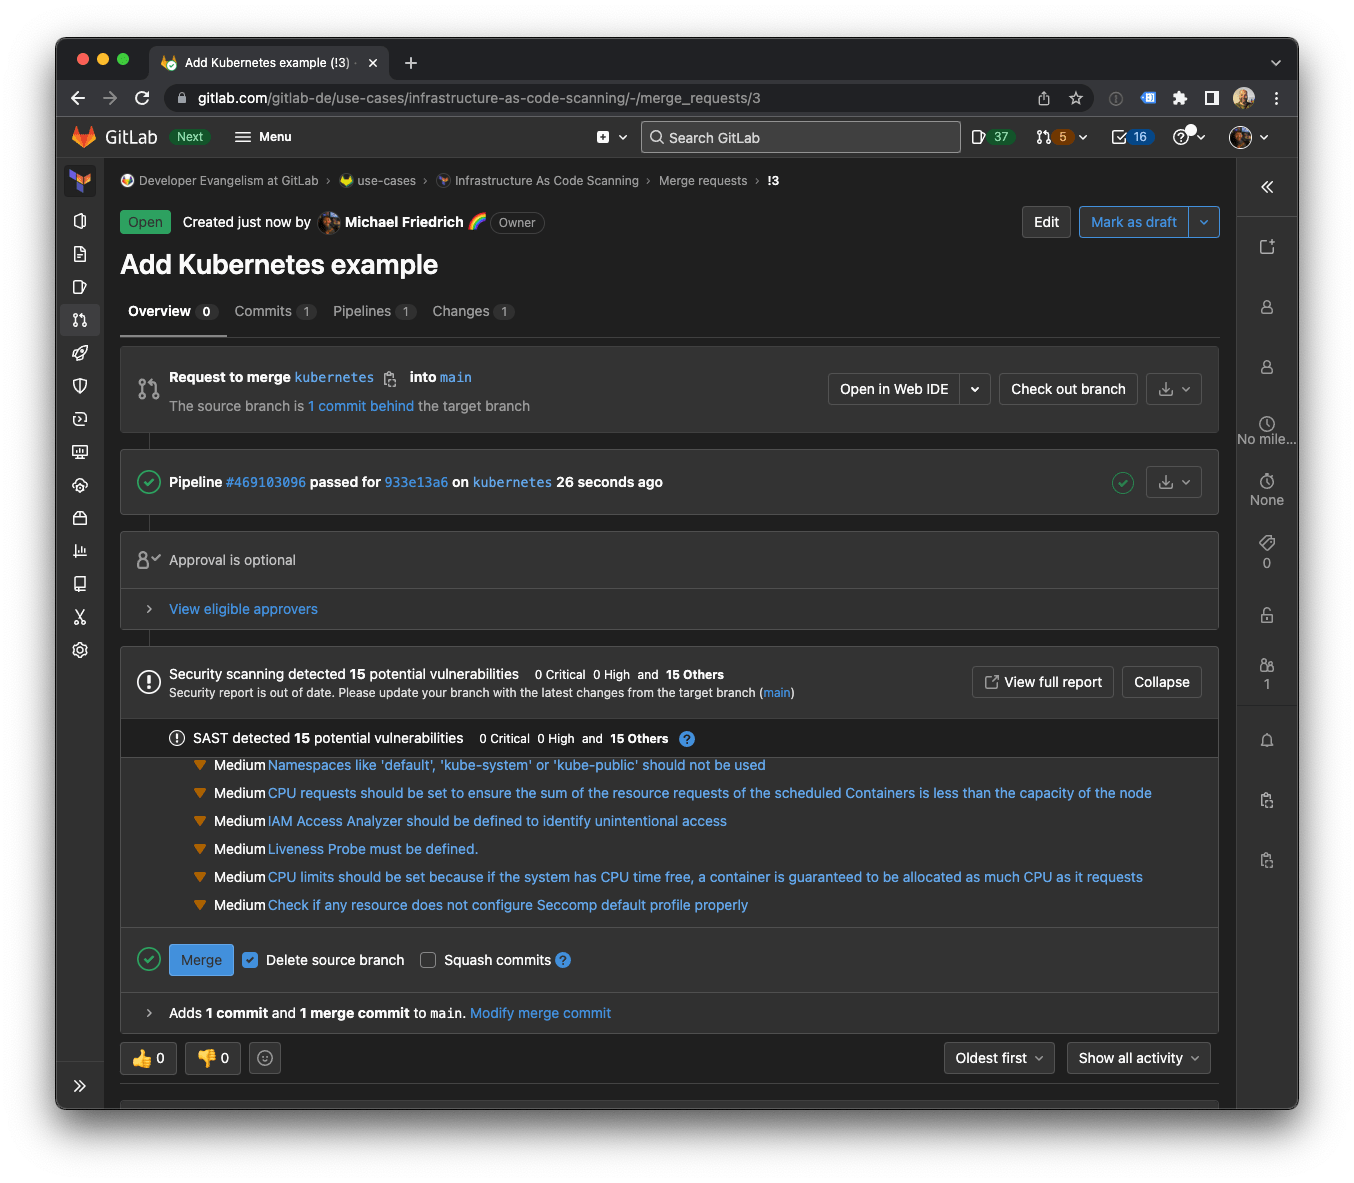This screenshot has width=1354, height=1183.
Task: Switch to the Changes tab
Action: click(461, 311)
